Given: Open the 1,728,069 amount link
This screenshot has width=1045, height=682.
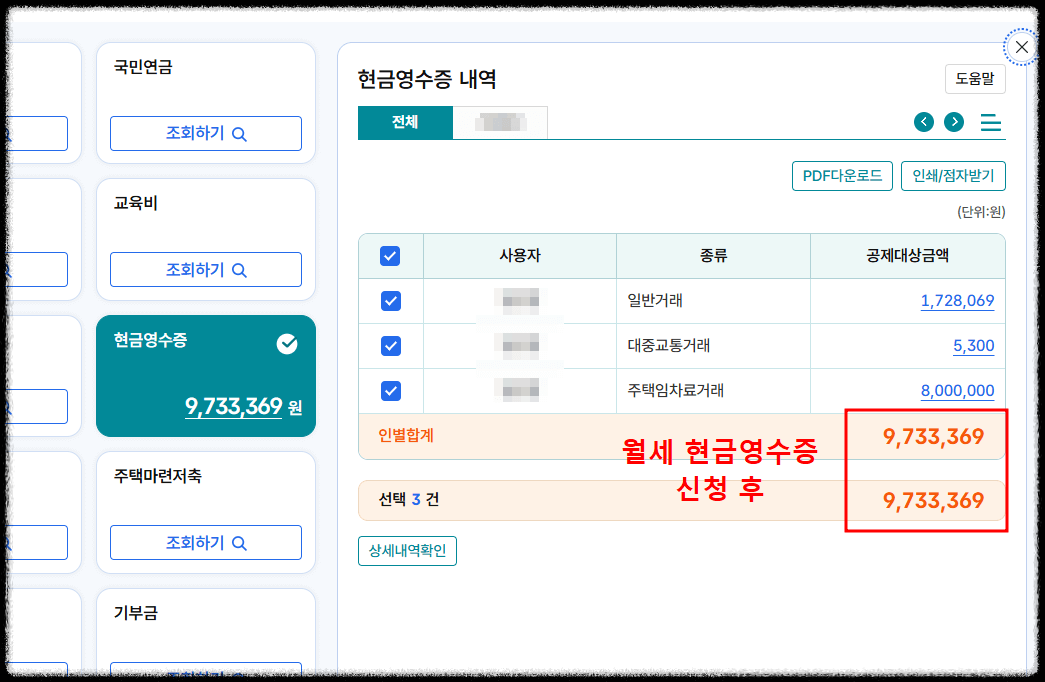Looking at the screenshot, I should [957, 301].
